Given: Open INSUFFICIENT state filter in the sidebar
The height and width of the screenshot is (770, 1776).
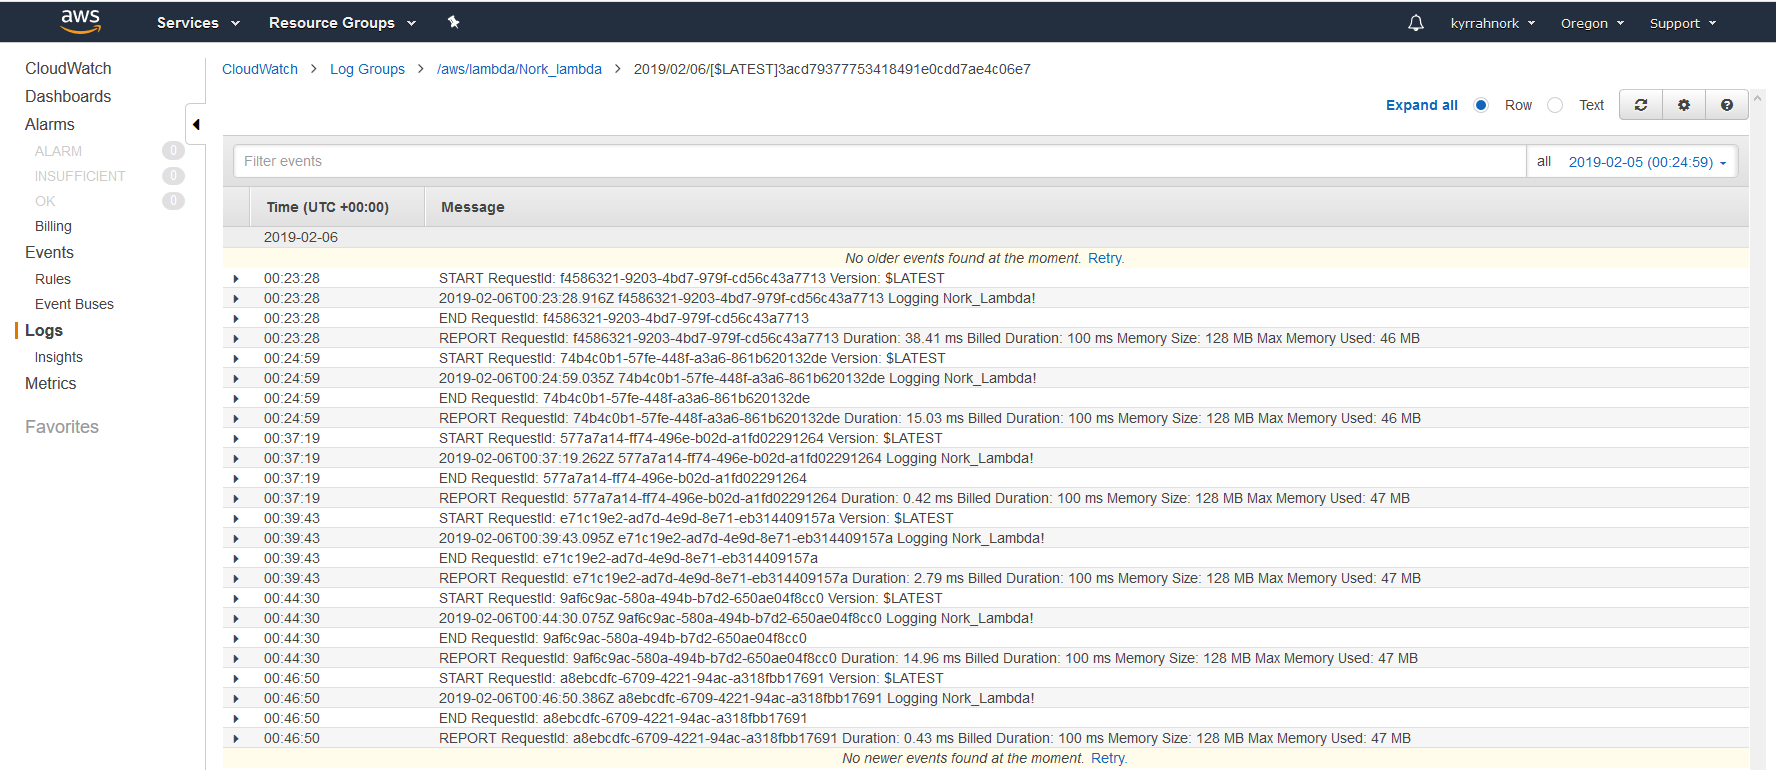Looking at the screenshot, I should 80,176.
